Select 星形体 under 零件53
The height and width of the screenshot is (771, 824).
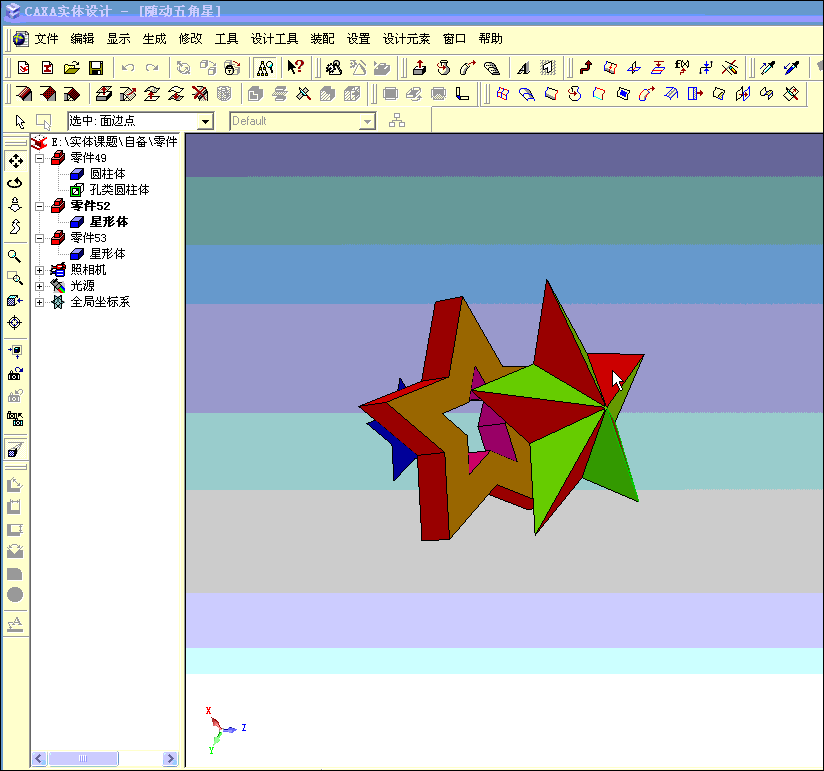(x=108, y=254)
